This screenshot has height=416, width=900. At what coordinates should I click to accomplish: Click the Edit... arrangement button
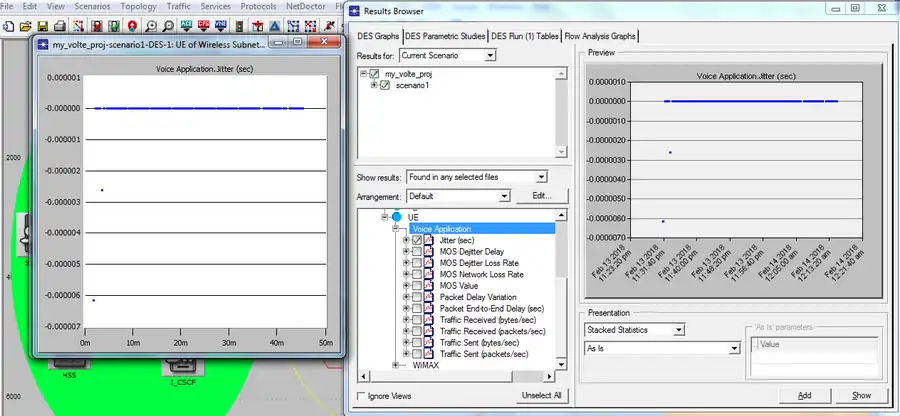tap(542, 196)
